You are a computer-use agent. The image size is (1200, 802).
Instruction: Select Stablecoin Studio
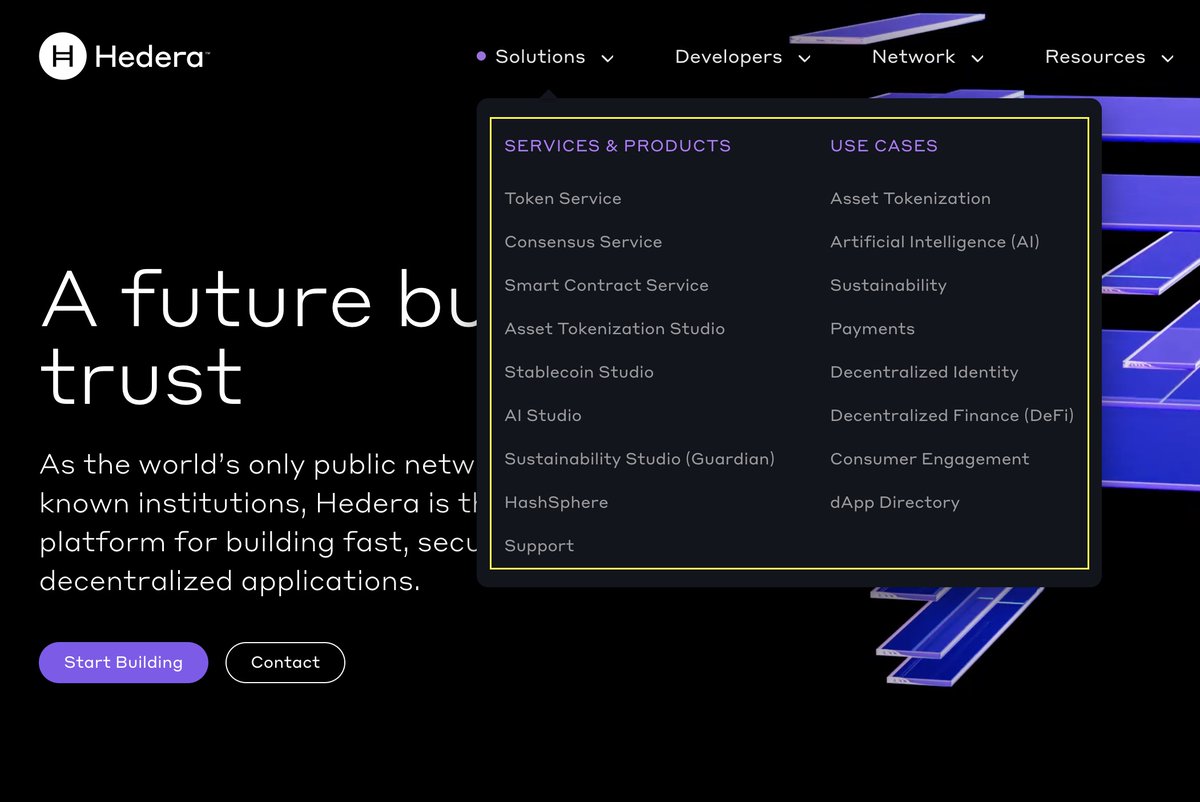(579, 372)
